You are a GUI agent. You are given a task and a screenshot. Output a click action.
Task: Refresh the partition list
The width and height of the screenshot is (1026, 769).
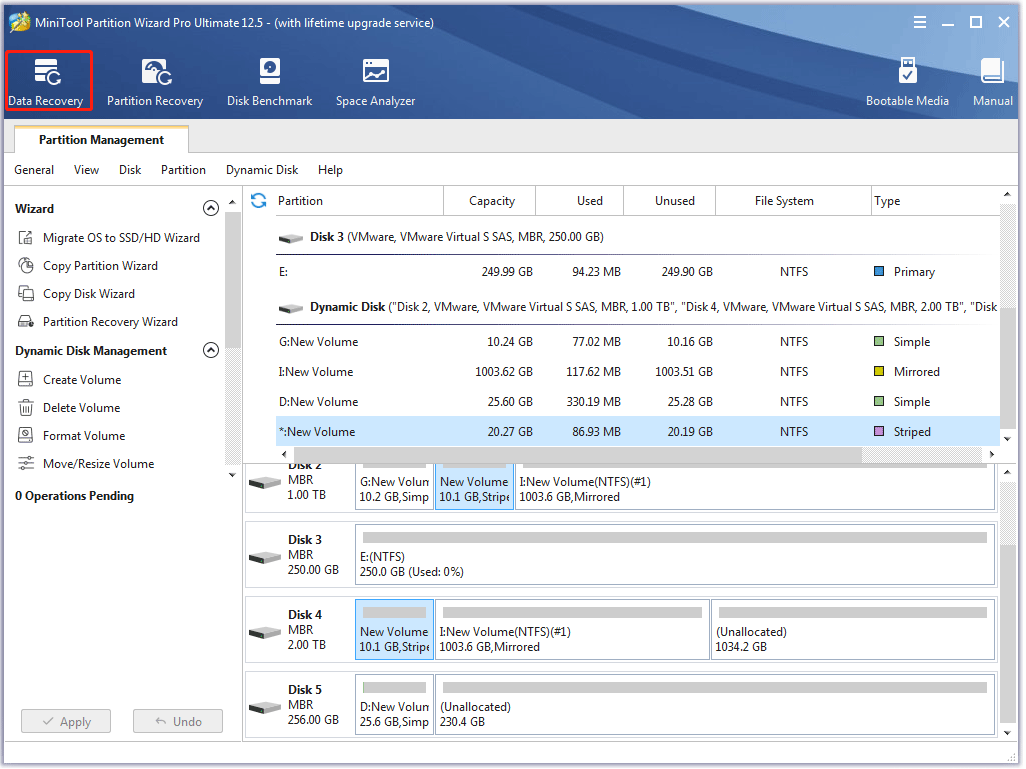(x=259, y=201)
